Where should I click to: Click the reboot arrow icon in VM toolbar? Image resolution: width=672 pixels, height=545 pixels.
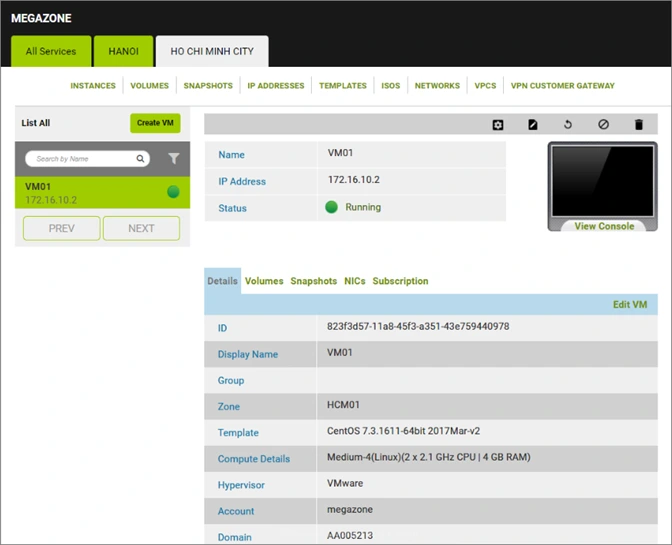click(x=568, y=125)
